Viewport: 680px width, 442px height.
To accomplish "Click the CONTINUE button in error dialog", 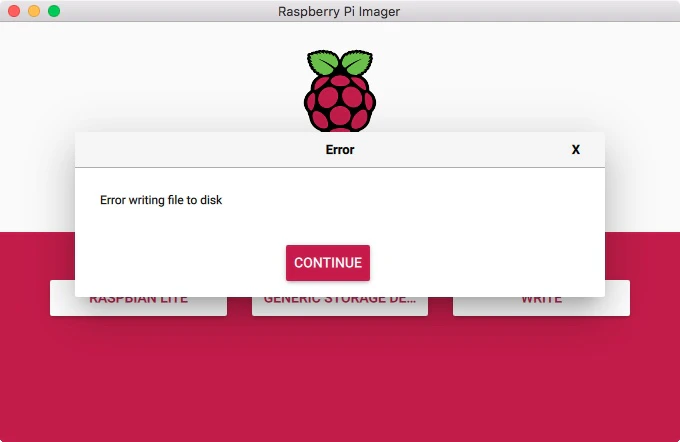I will tap(328, 263).
